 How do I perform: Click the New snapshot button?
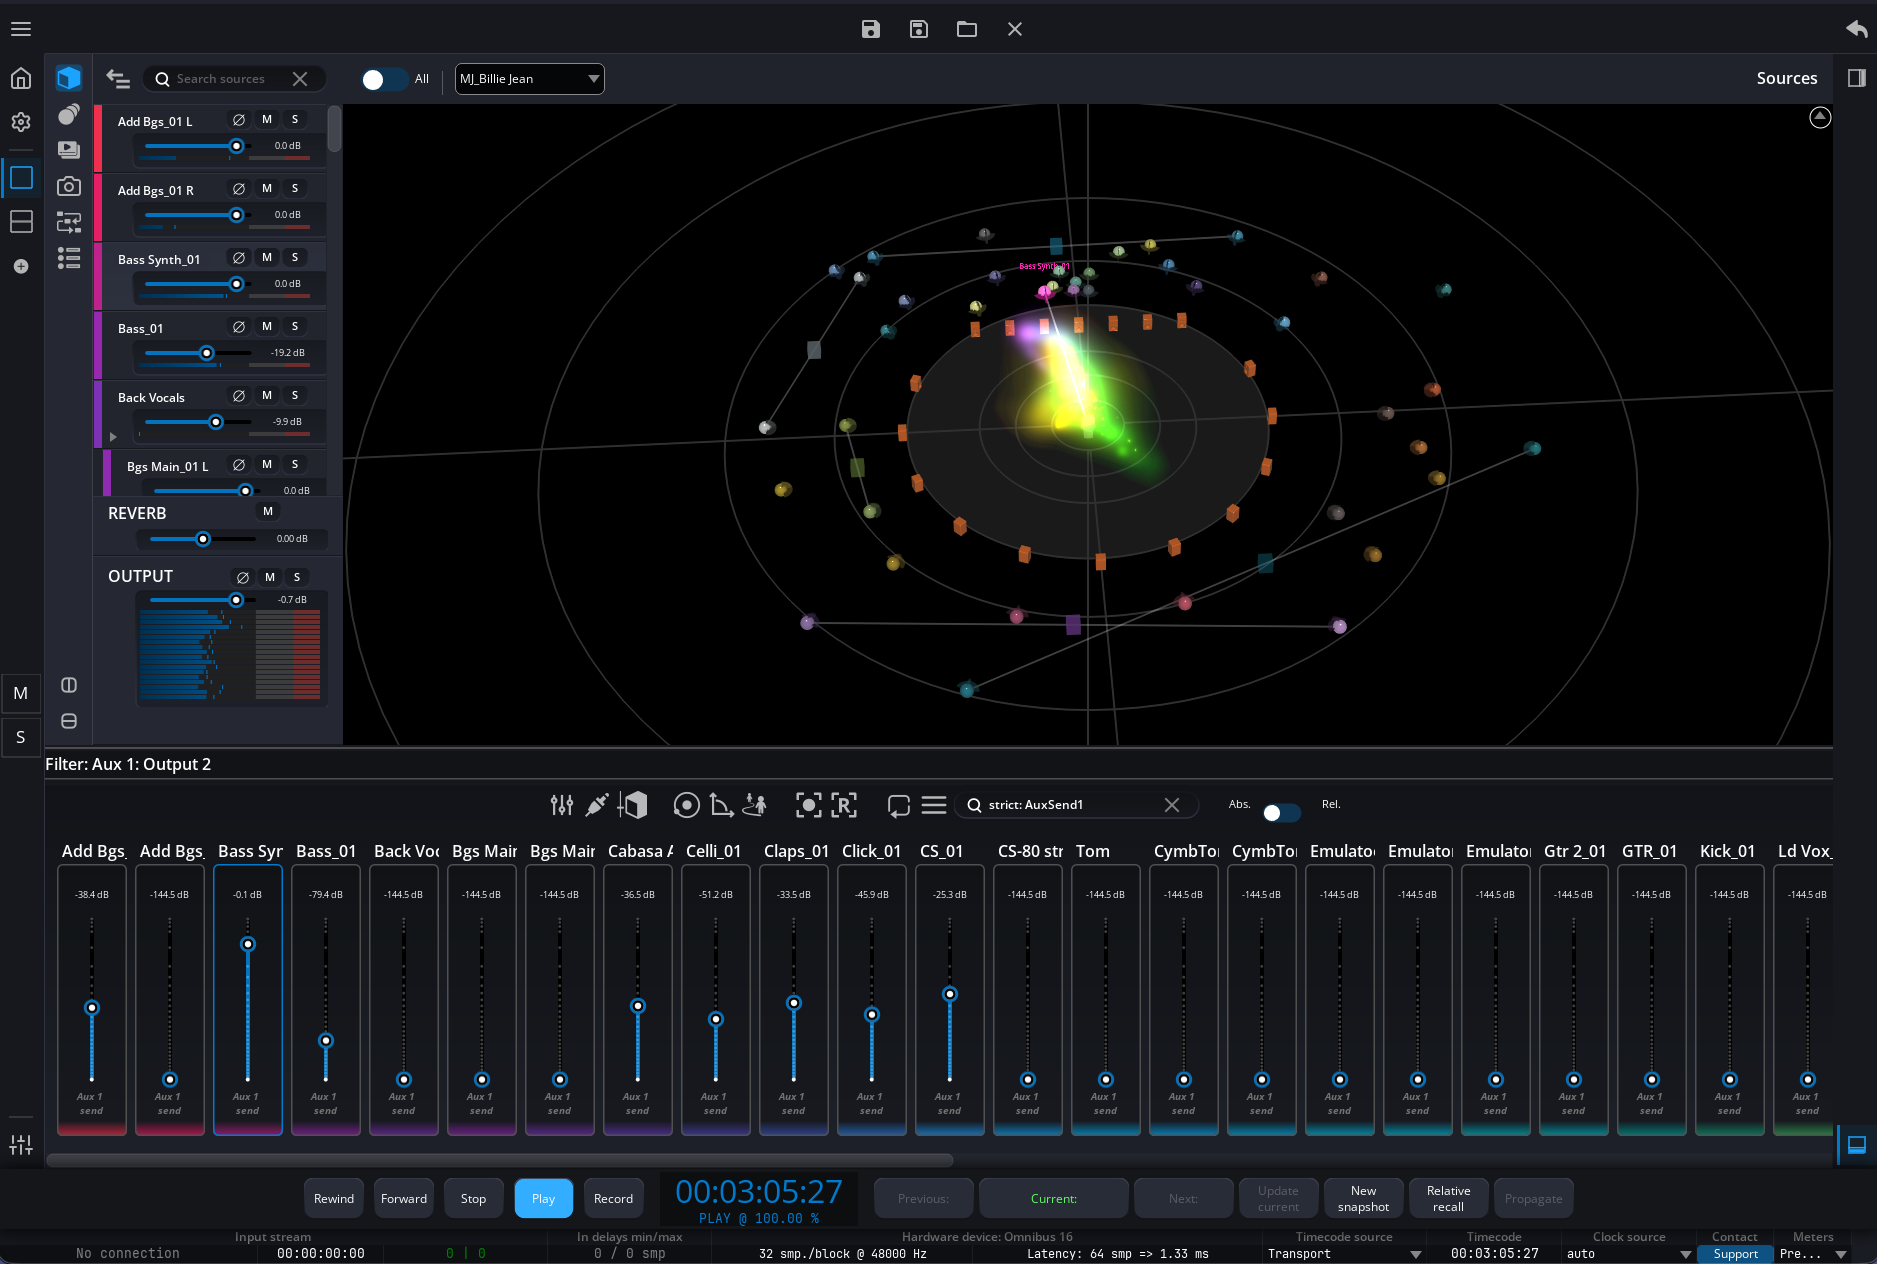tap(1363, 1198)
